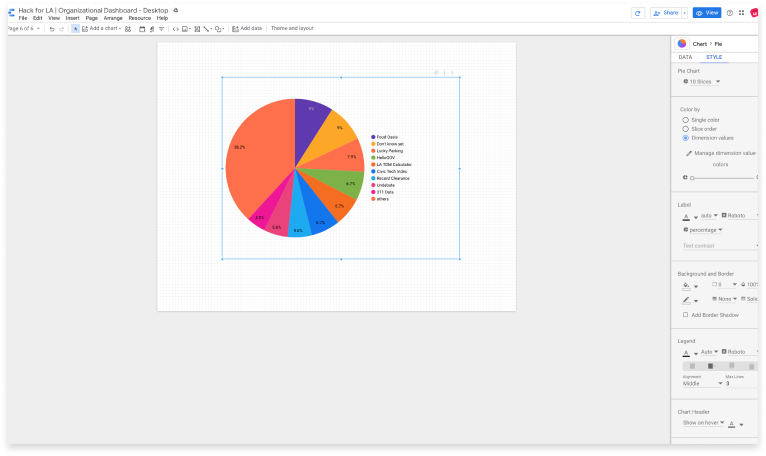Viewport: 766px width, 456px height.
Task: Open the Arrange menu
Action: point(113,18)
